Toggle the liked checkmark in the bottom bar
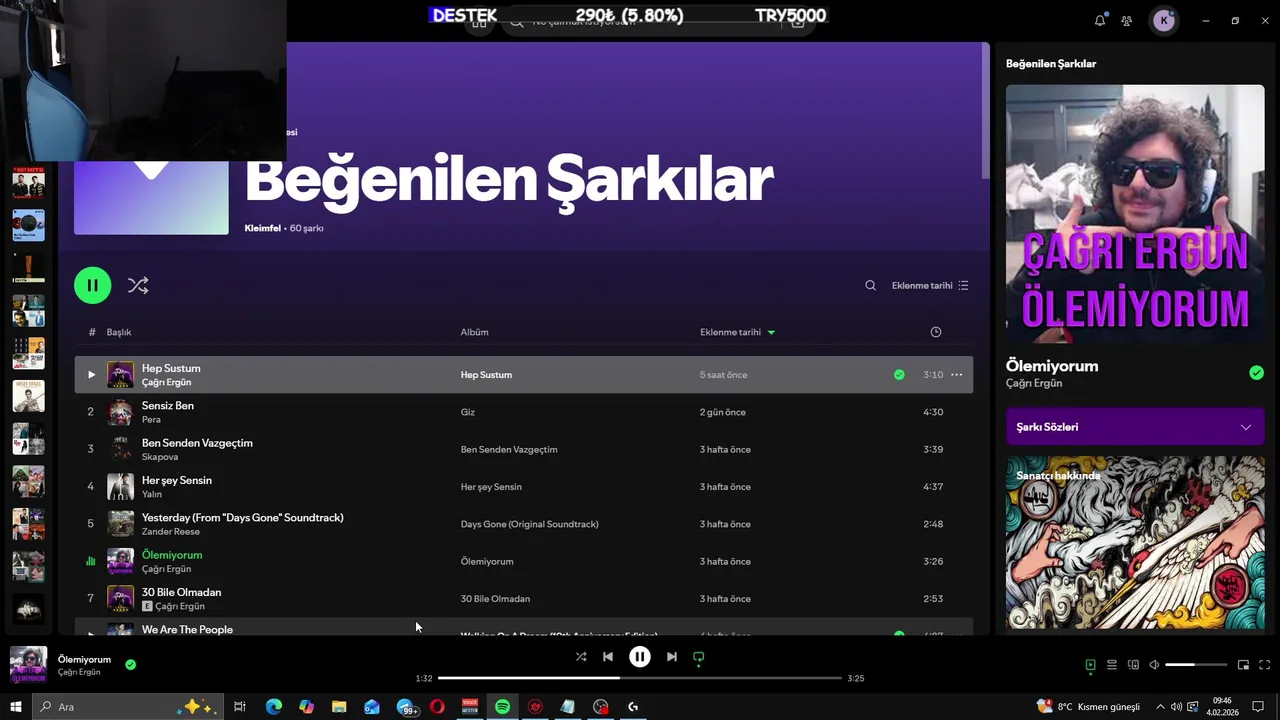1280x720 pixels. [x=131, y=664]
